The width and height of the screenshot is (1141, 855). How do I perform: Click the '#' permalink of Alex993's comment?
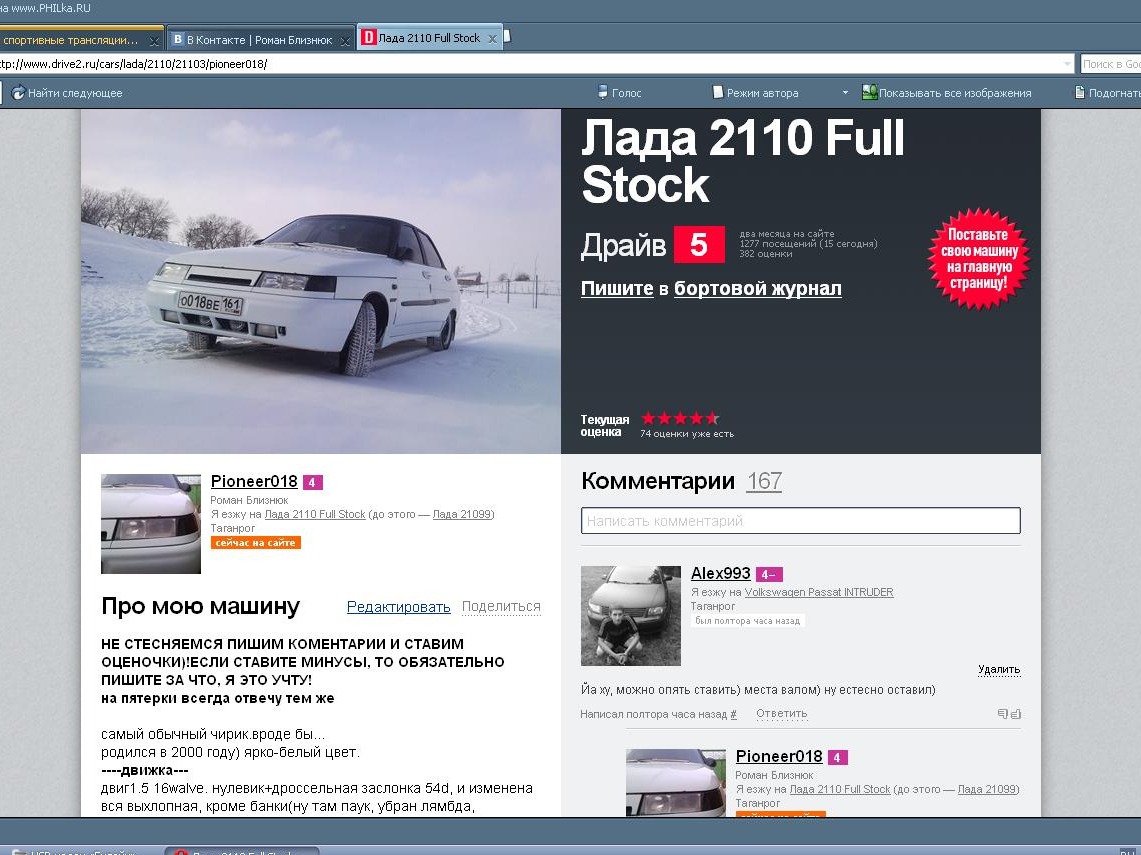point(734,715)
